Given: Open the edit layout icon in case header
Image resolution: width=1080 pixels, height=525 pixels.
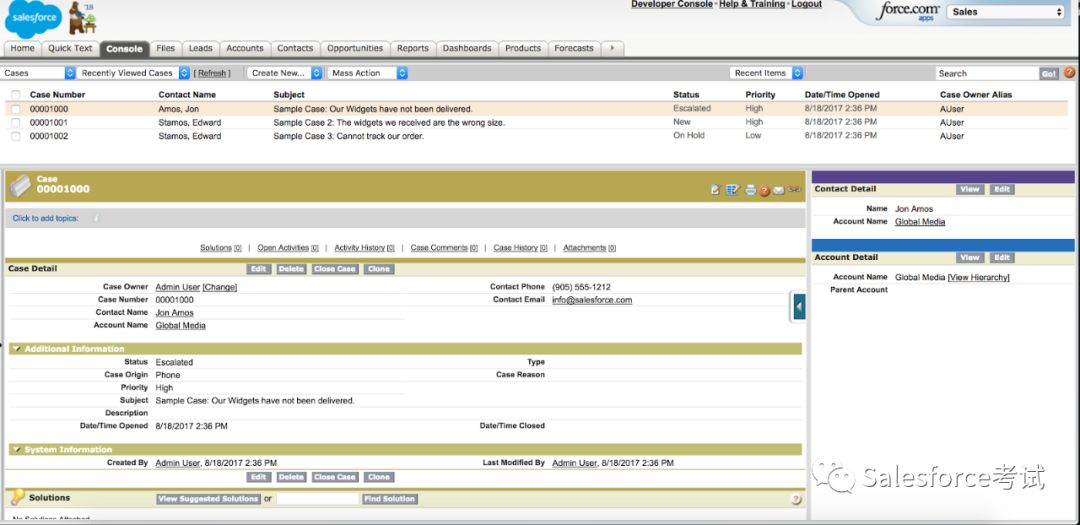Looking at the screenshot, I should 733,190.
